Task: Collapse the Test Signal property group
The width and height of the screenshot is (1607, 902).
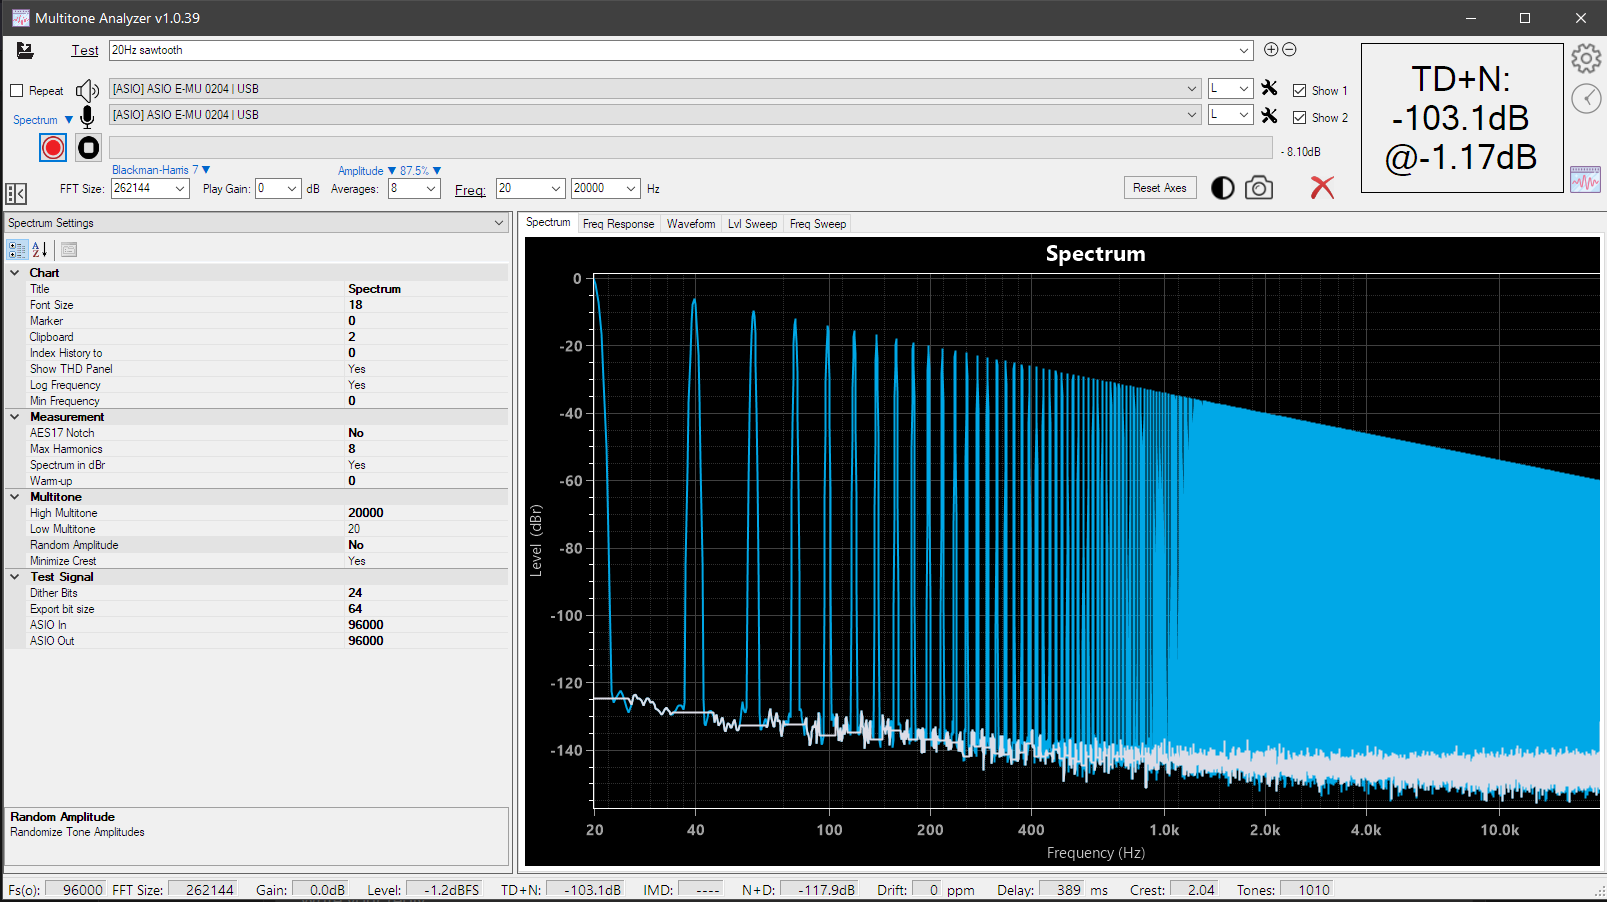Action: coord(15,577)
